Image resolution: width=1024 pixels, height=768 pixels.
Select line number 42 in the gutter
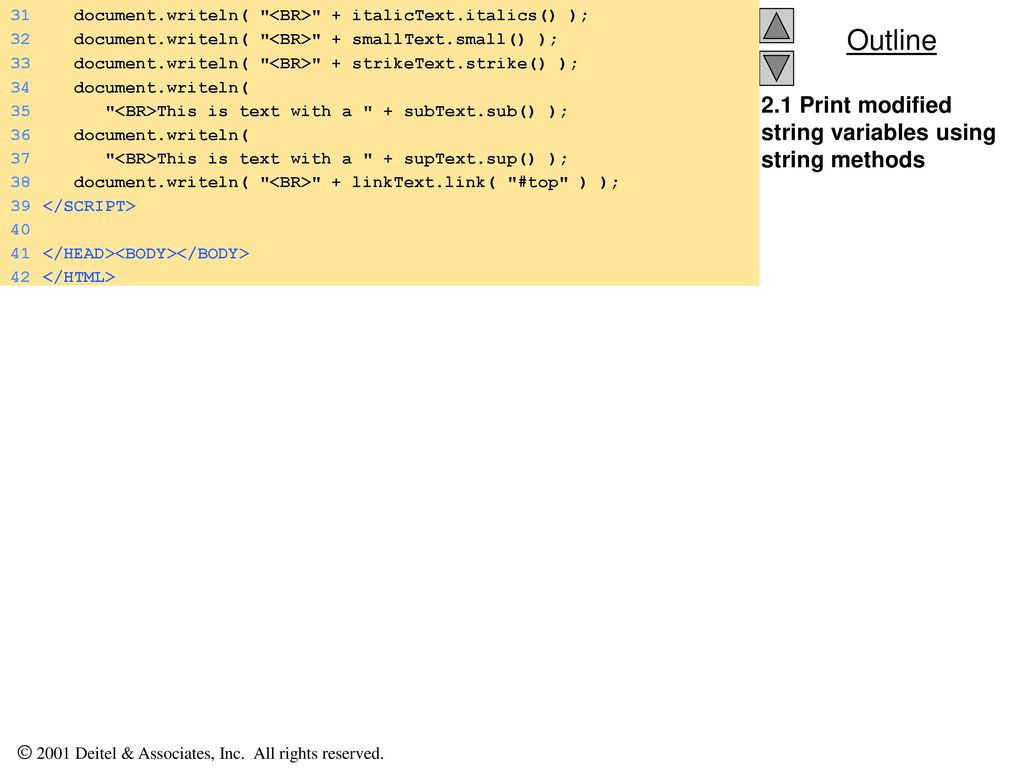[20, 278]
